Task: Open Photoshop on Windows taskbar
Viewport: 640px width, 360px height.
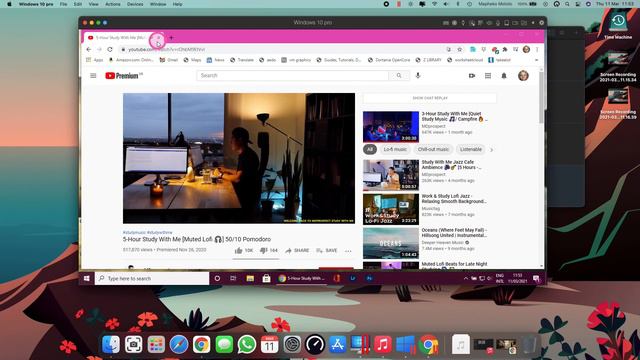Action: point(369,278)
